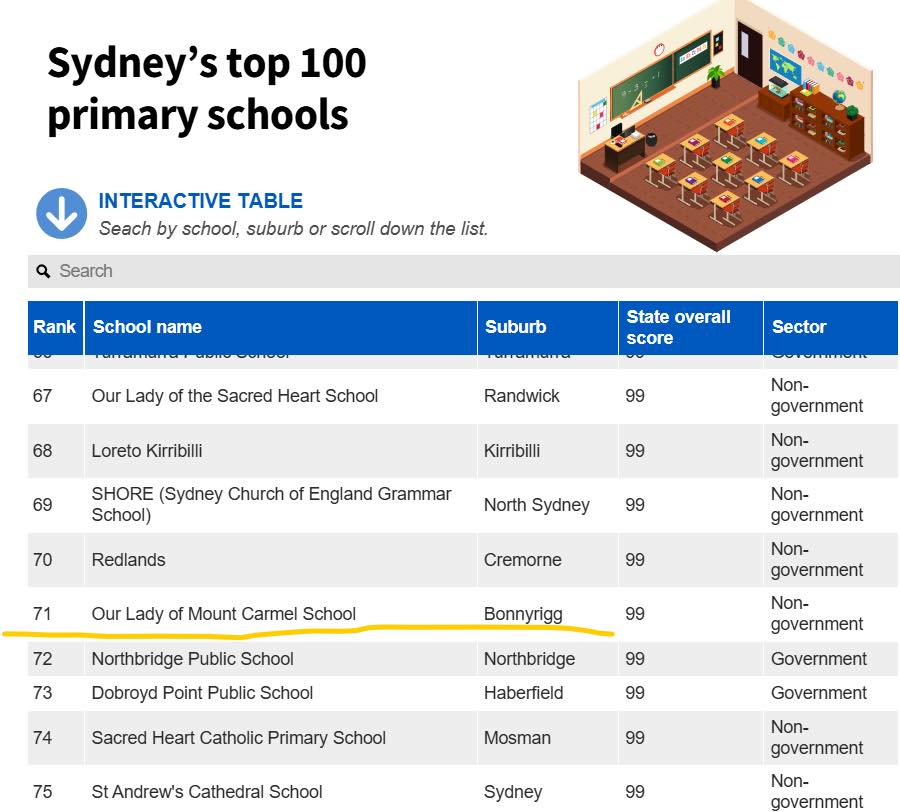Sort by the School name column header

[x=281, y=327]
